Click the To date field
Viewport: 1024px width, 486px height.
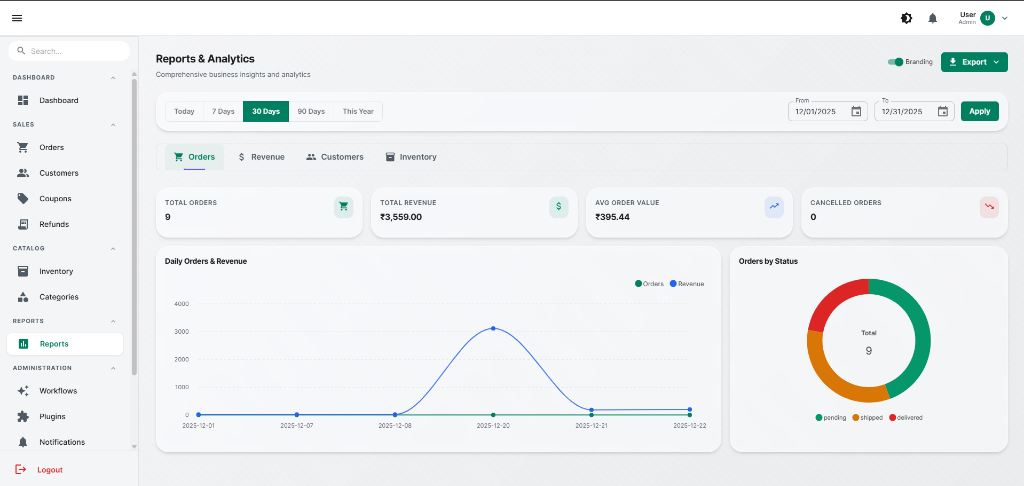tap(914, 111)
